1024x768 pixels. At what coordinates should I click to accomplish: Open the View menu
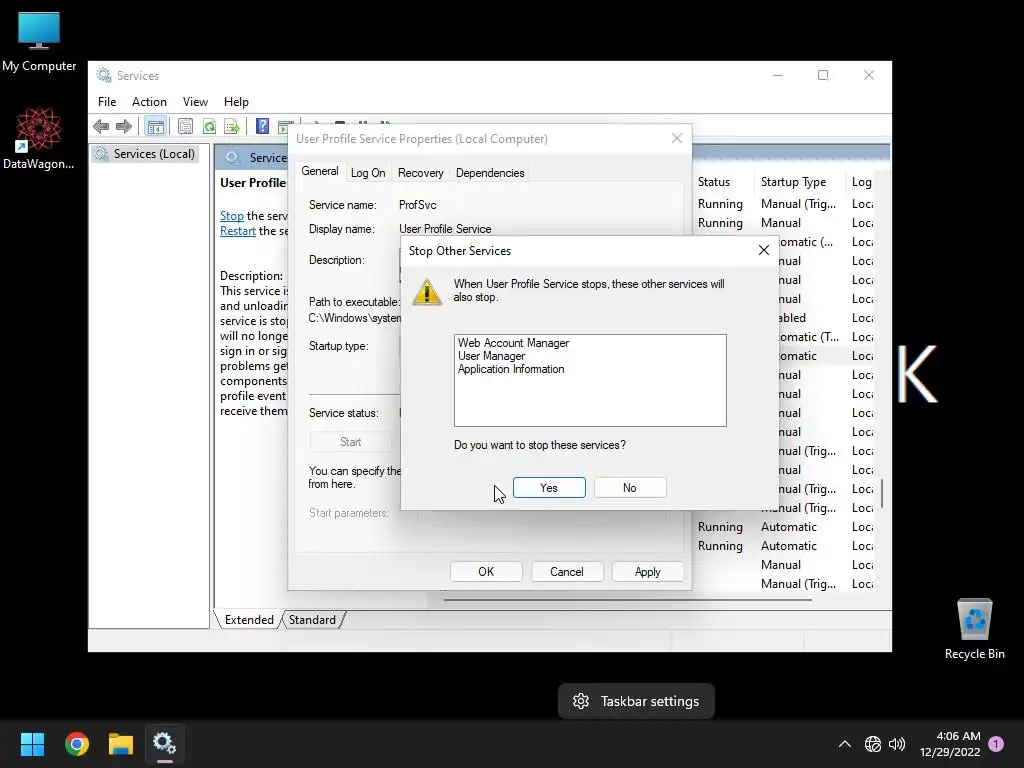point(195,102)
